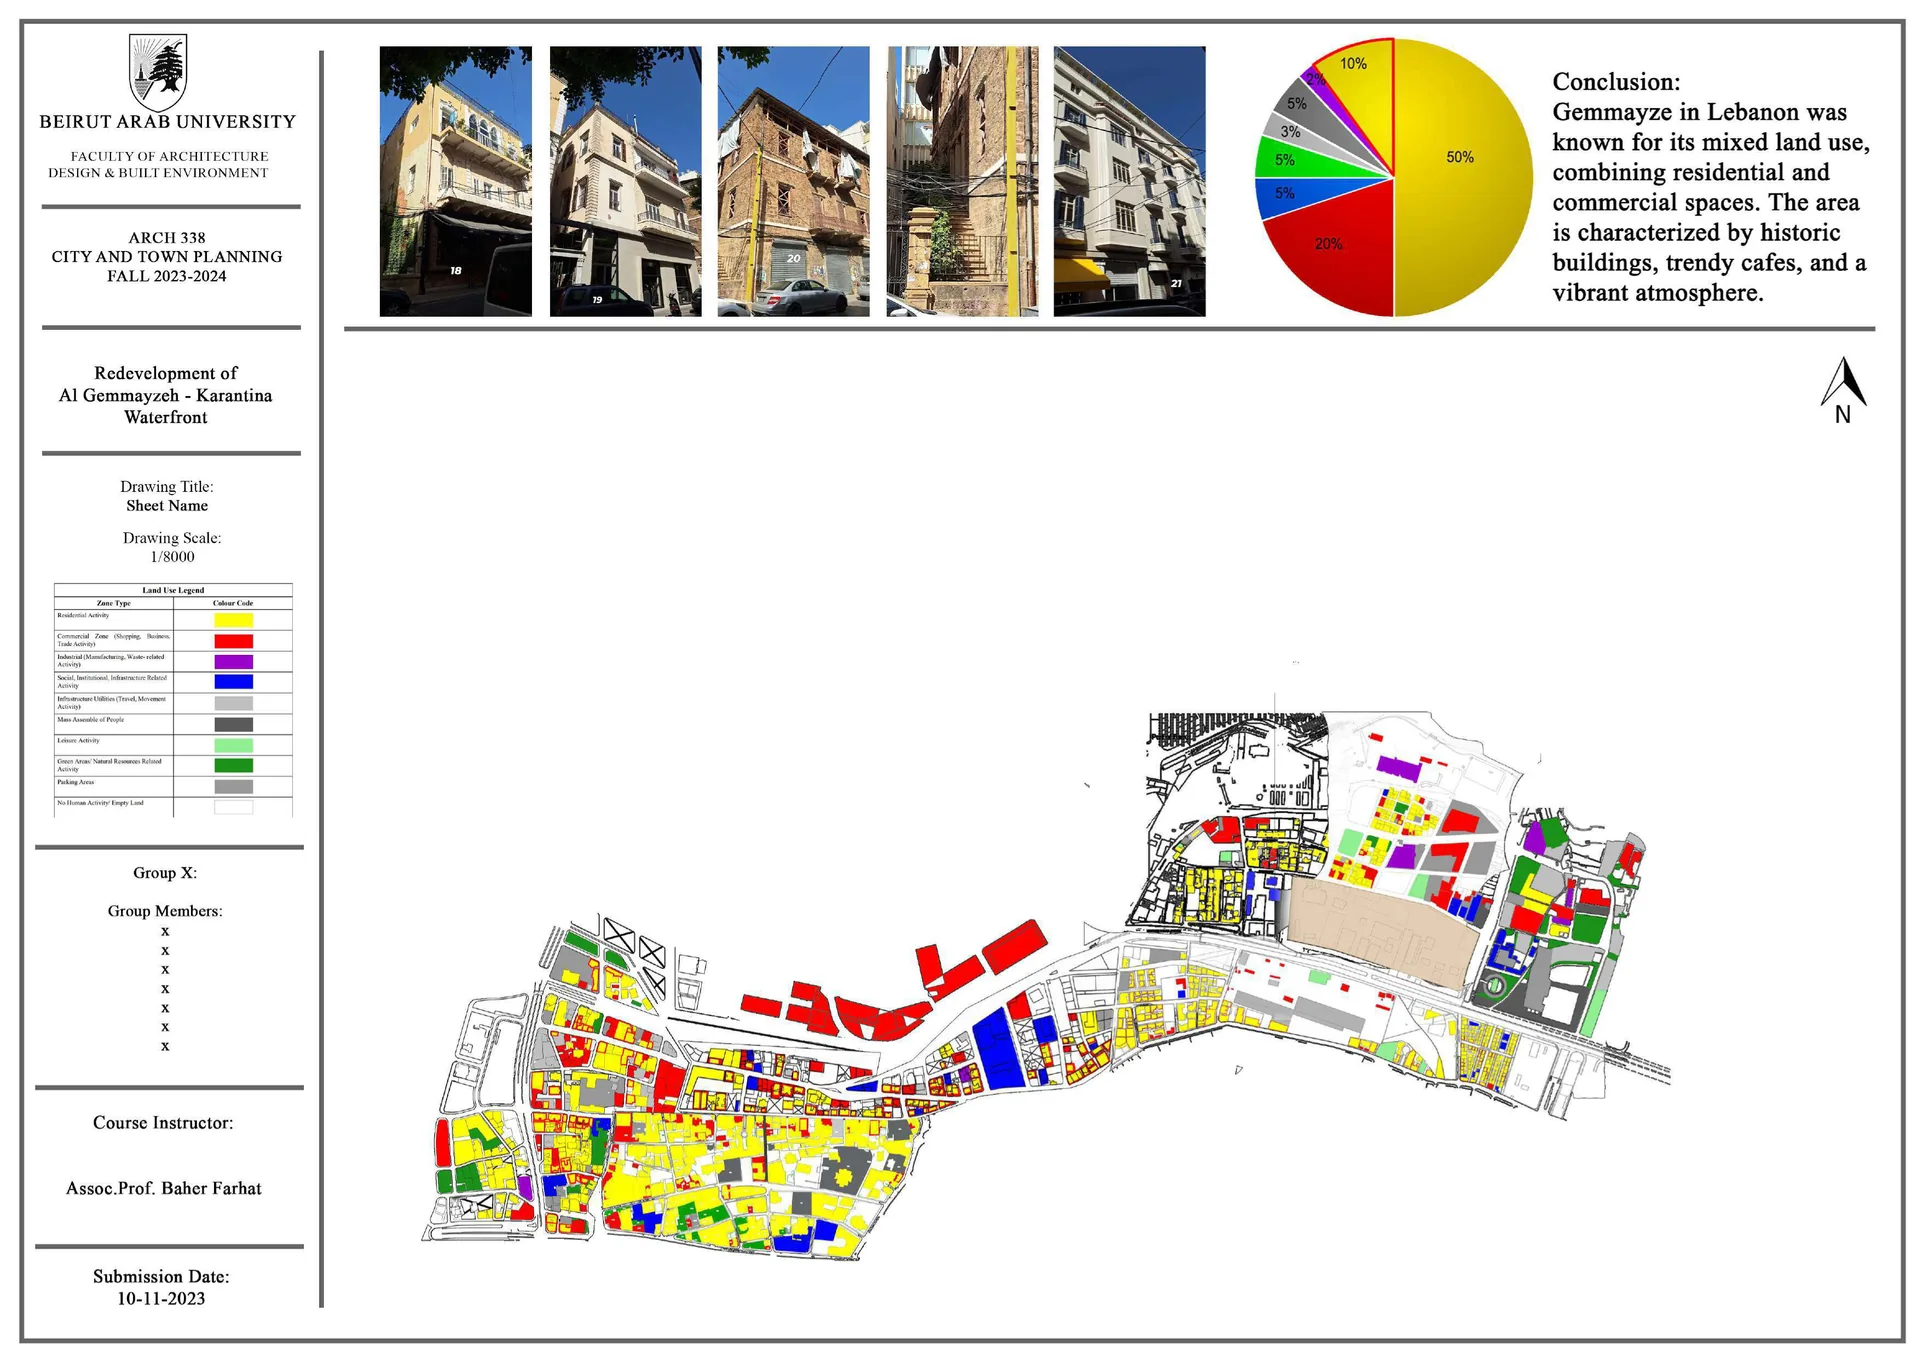Open building photo numbered 20

(x=793, y=181)
